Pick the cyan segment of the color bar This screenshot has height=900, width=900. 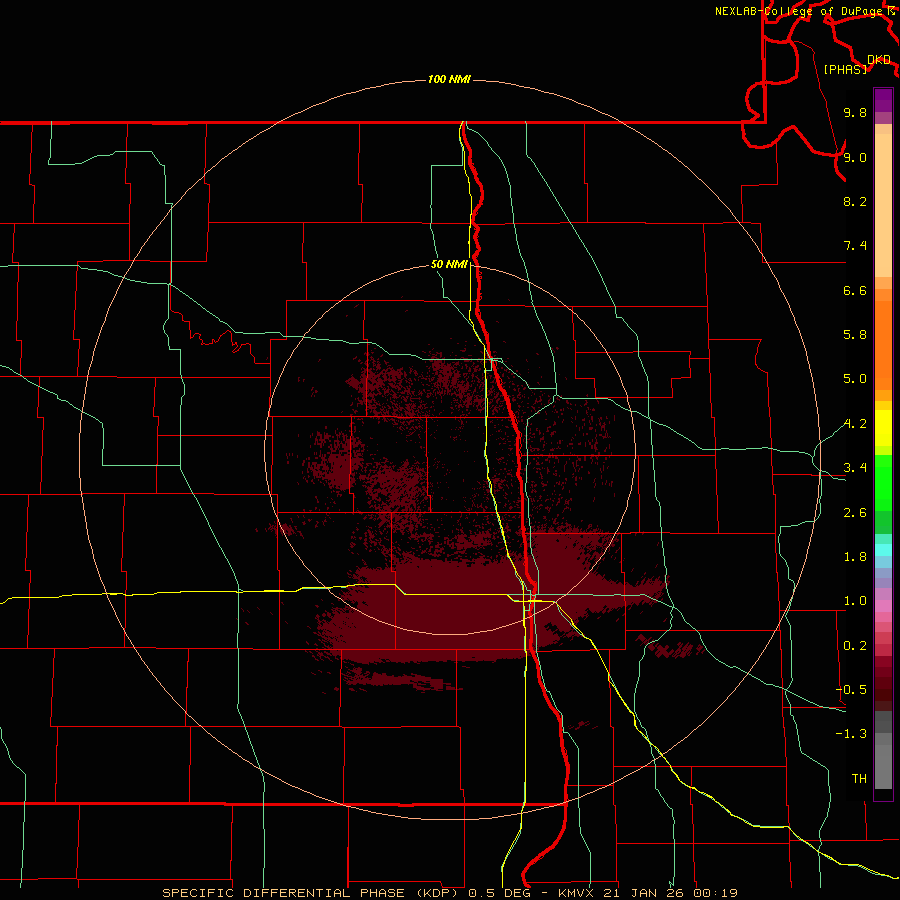click(x=883, y=550)
